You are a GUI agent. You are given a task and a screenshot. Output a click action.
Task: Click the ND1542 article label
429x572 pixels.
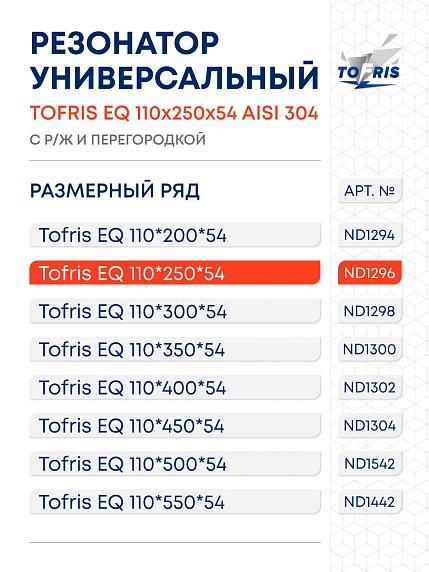370,463
